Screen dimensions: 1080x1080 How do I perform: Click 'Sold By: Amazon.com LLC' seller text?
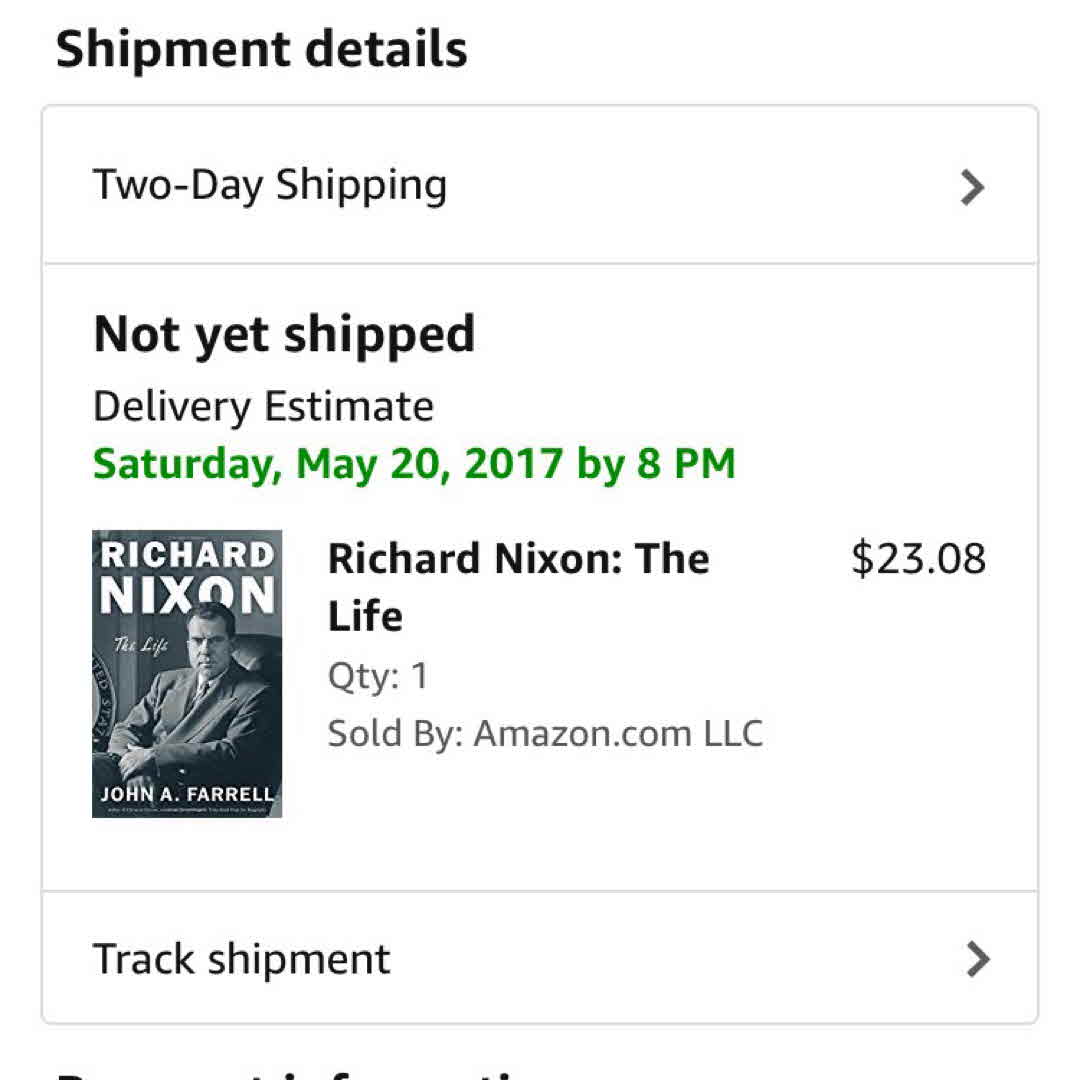coord(545,734)
